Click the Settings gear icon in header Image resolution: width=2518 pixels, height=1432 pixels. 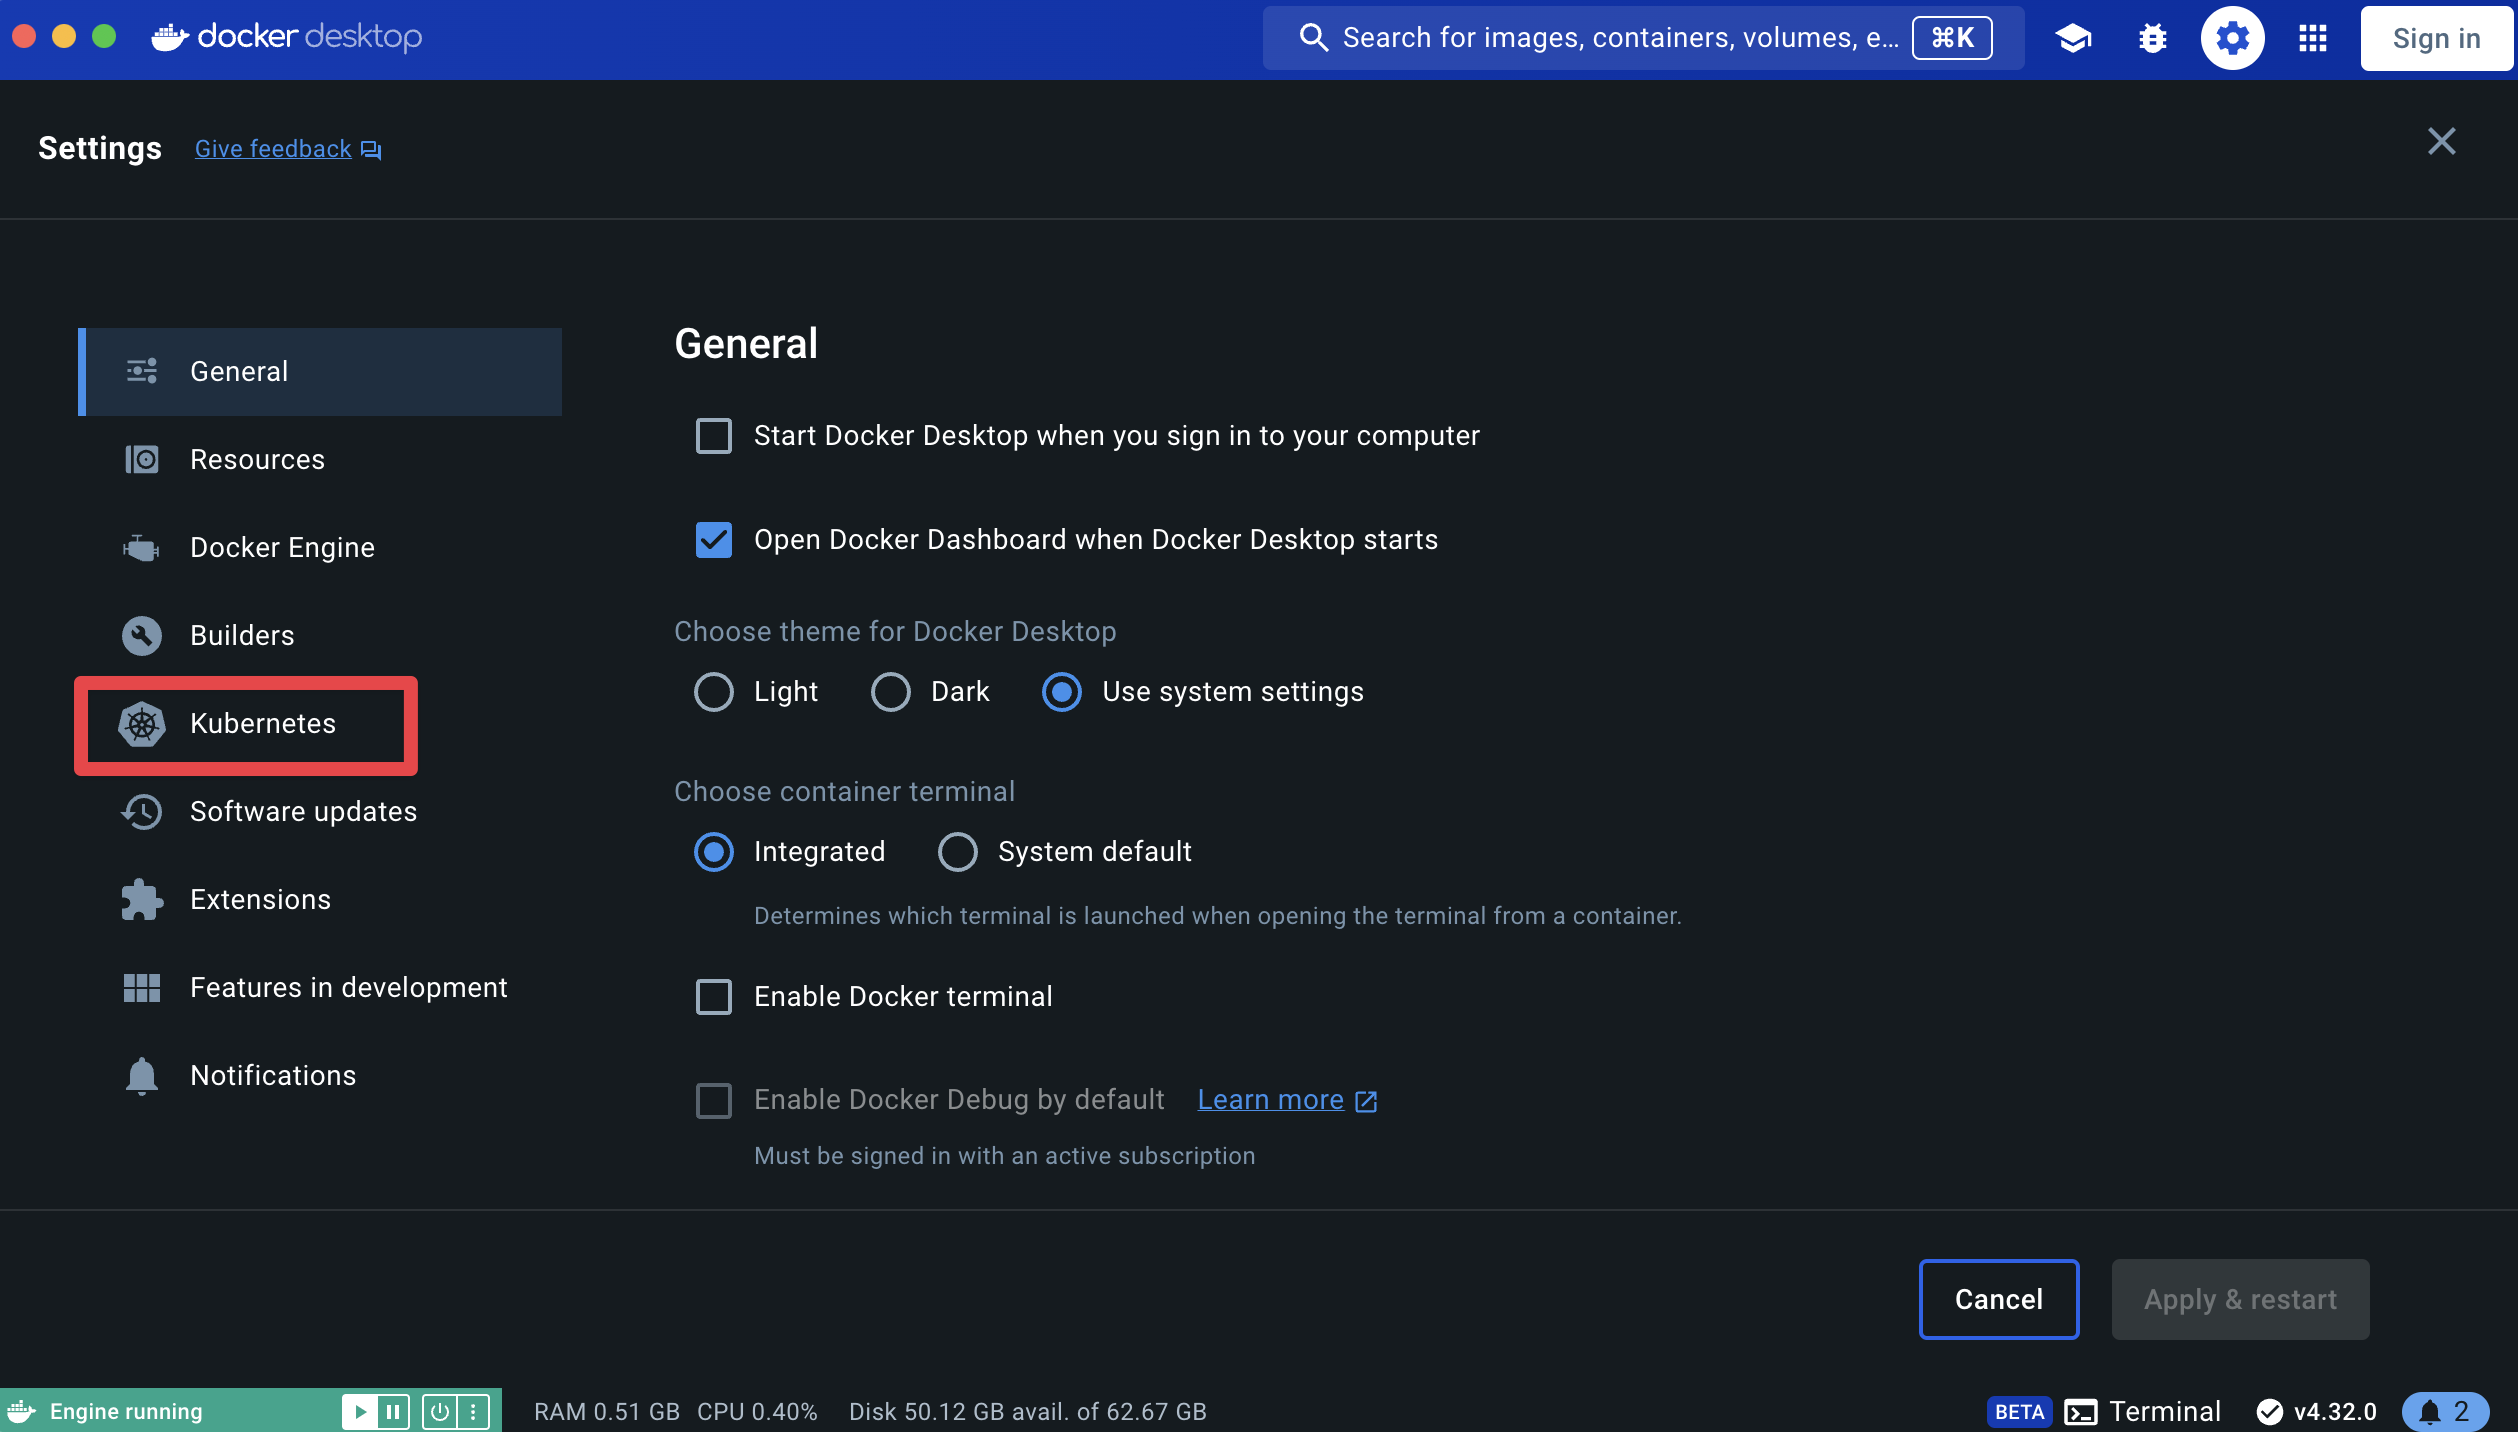pyautogui.click(x=2232, y=38)
